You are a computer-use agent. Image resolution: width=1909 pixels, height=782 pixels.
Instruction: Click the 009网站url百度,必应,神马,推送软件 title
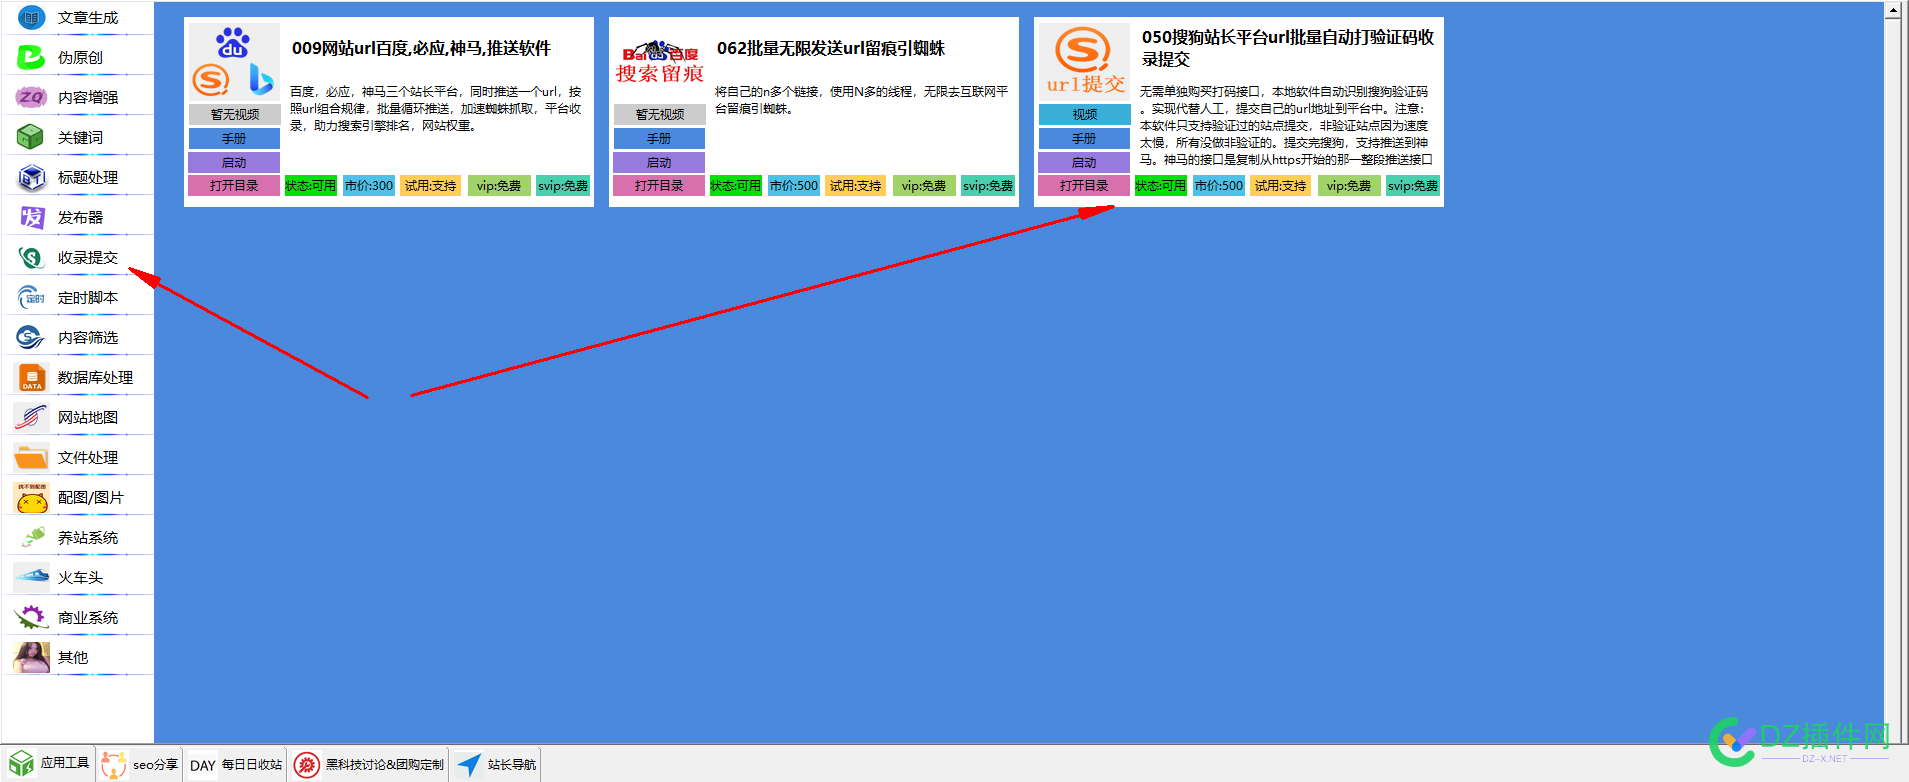pos(421,48)
